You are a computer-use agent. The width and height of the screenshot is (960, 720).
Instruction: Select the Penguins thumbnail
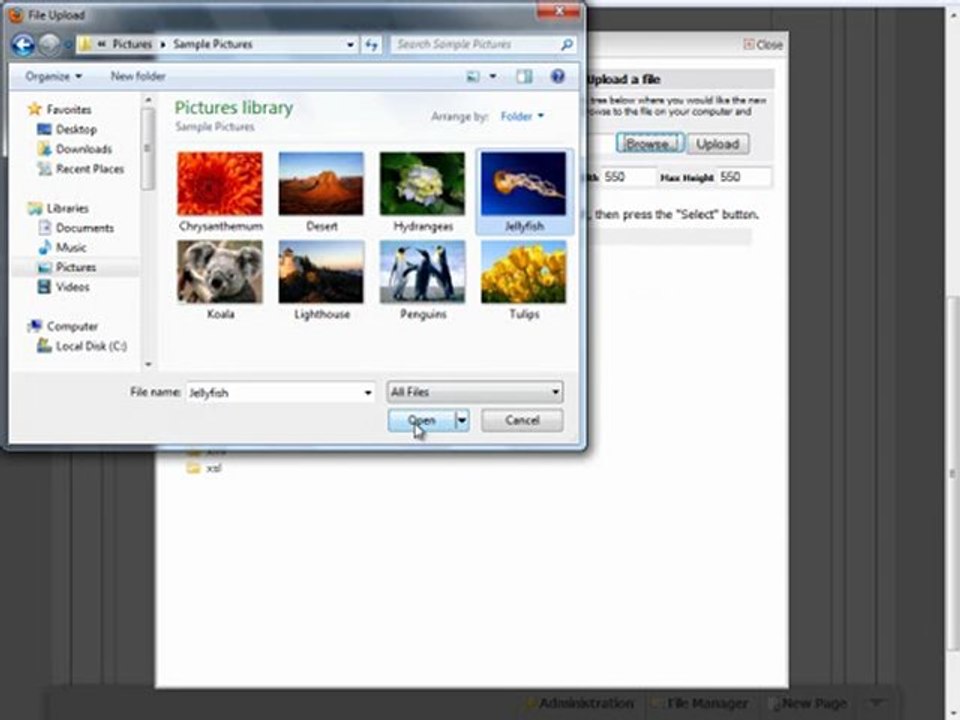click(x=422, y=272)
